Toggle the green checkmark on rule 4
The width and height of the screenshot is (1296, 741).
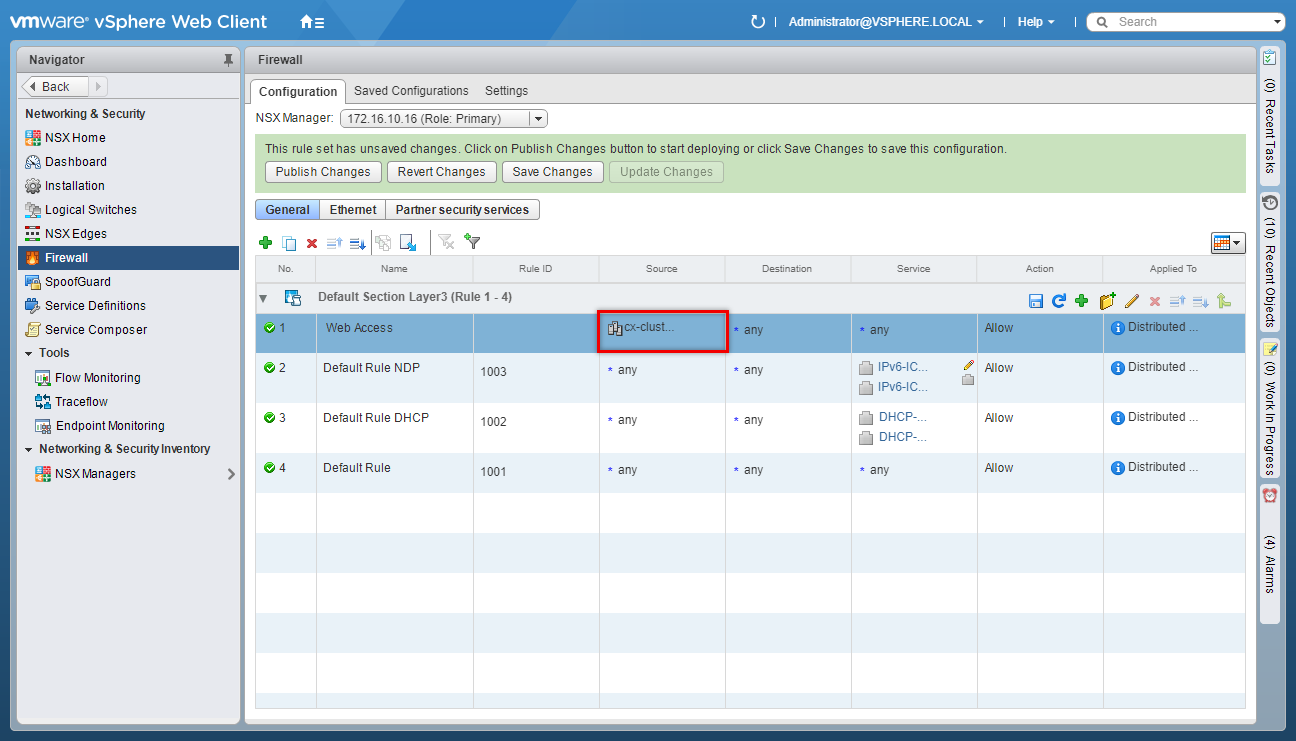(269, 468)
